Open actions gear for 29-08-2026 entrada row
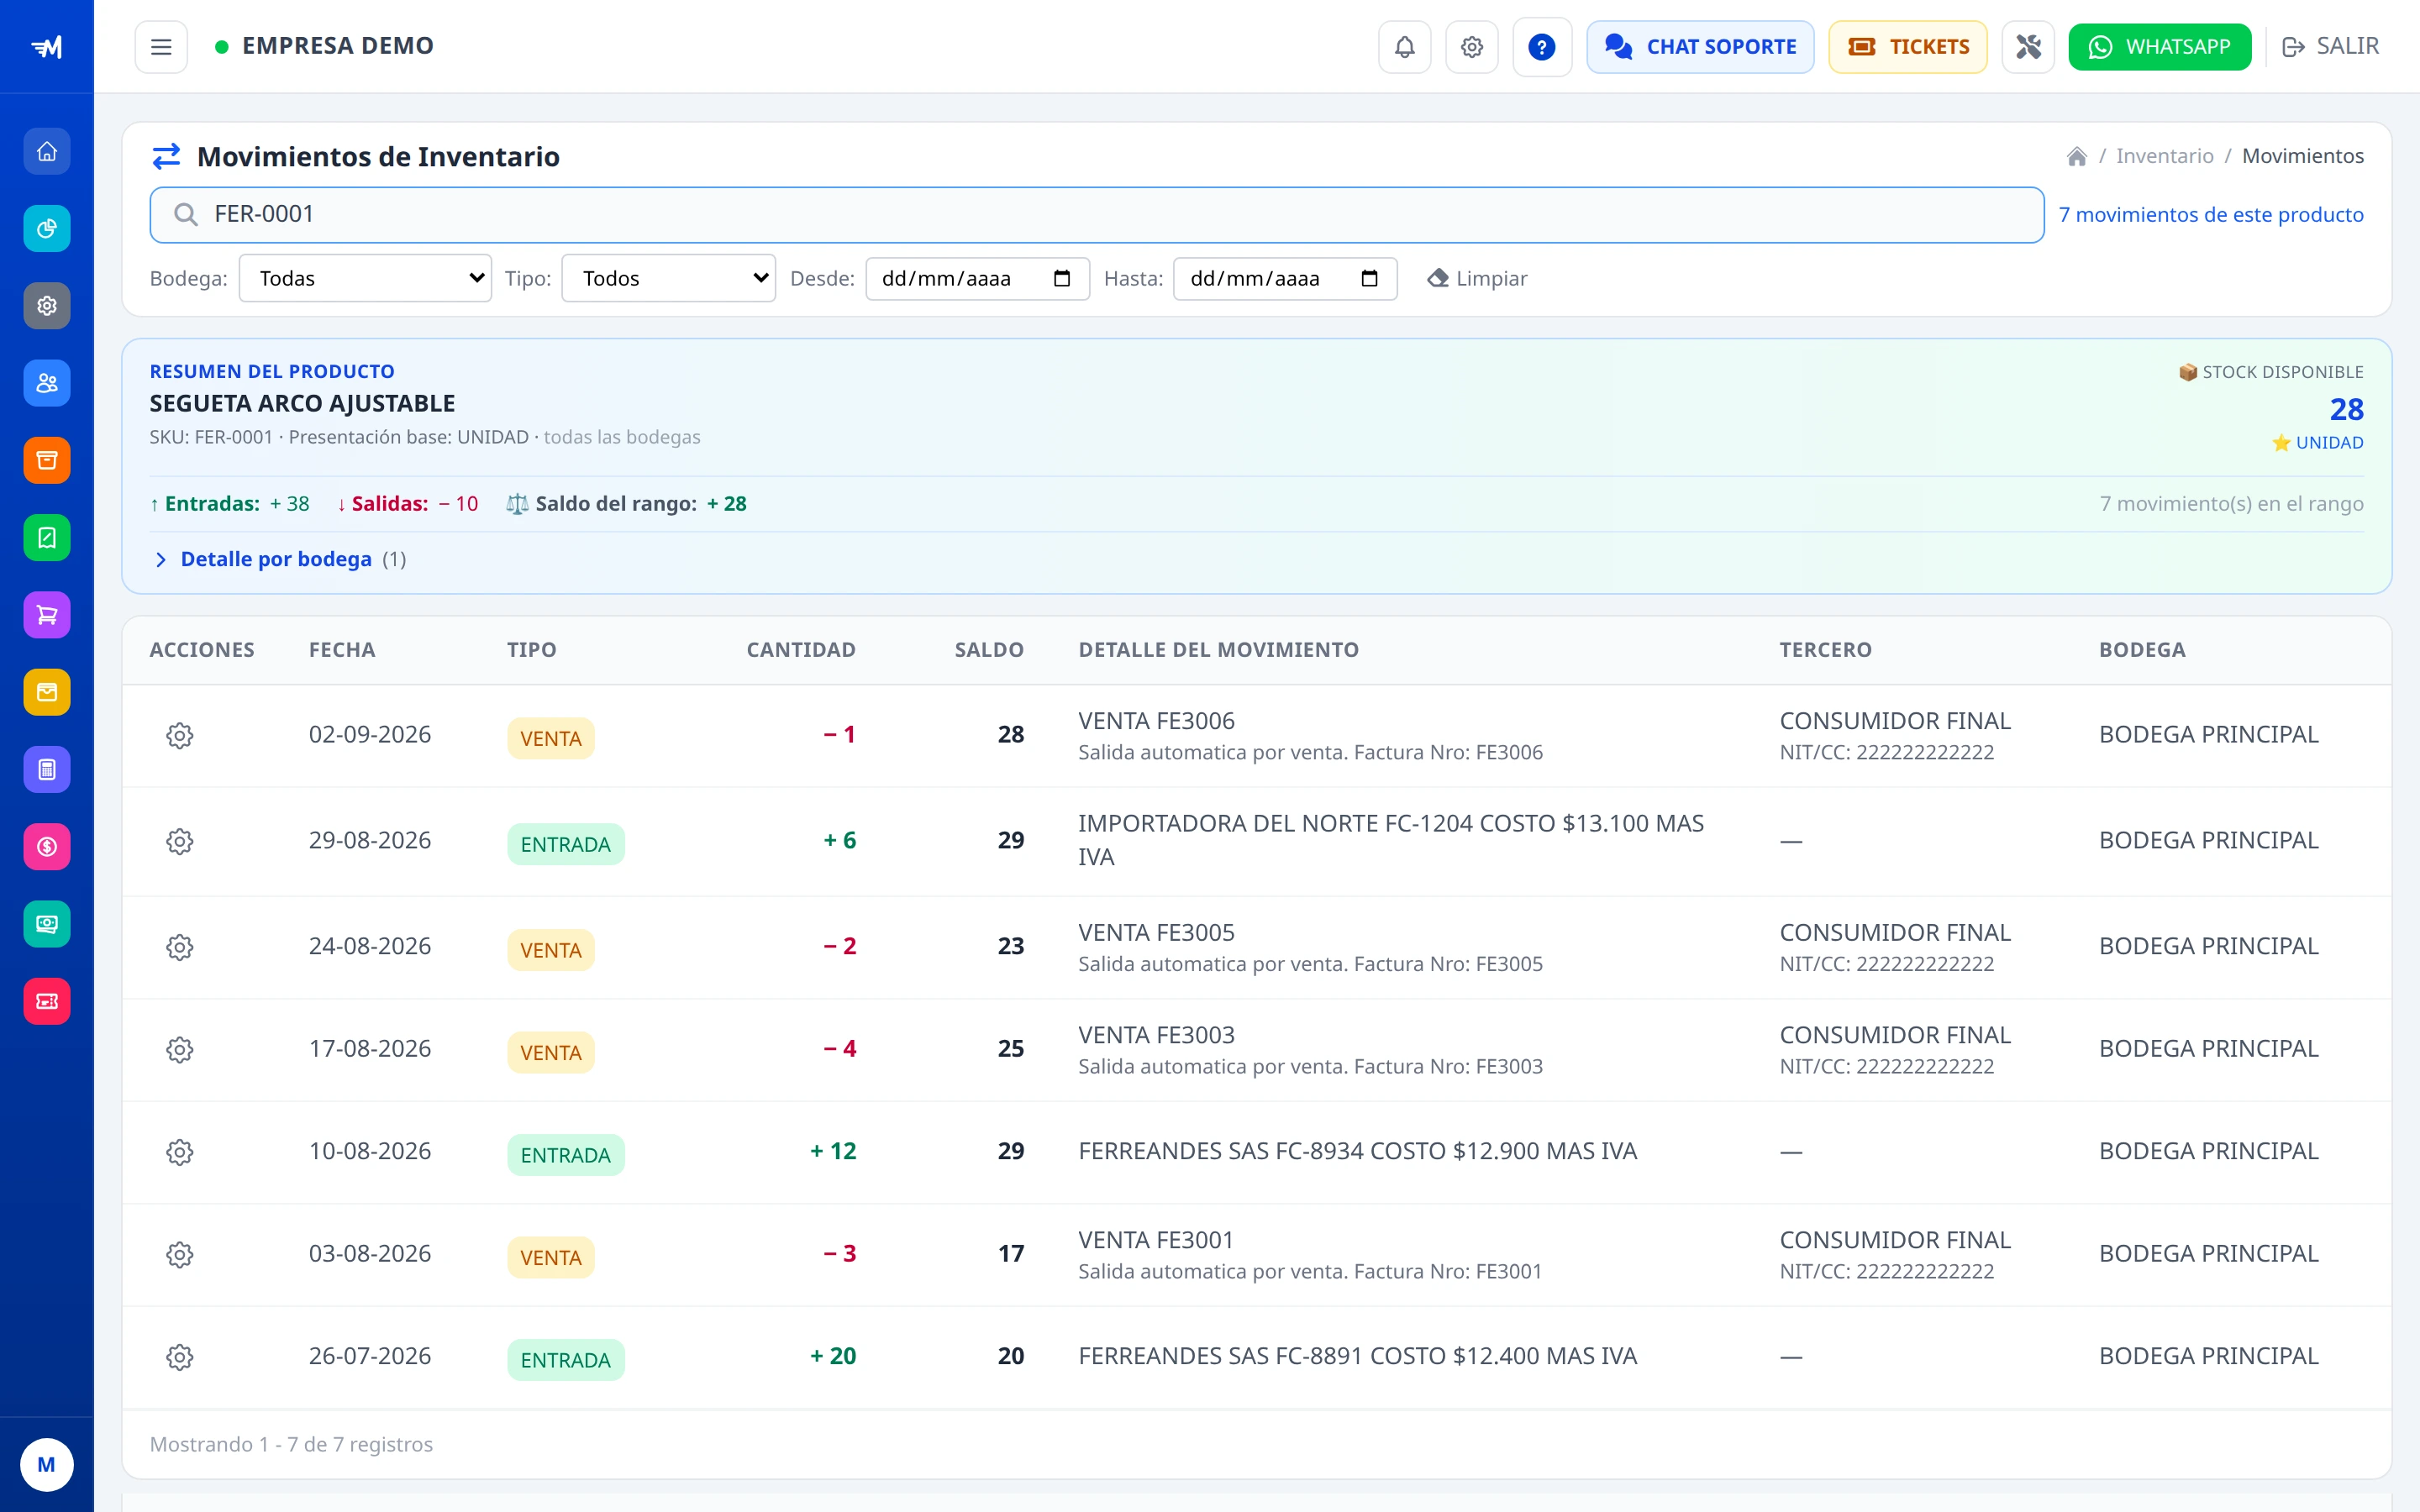2420x1512 pixels. tap(179, 841)
